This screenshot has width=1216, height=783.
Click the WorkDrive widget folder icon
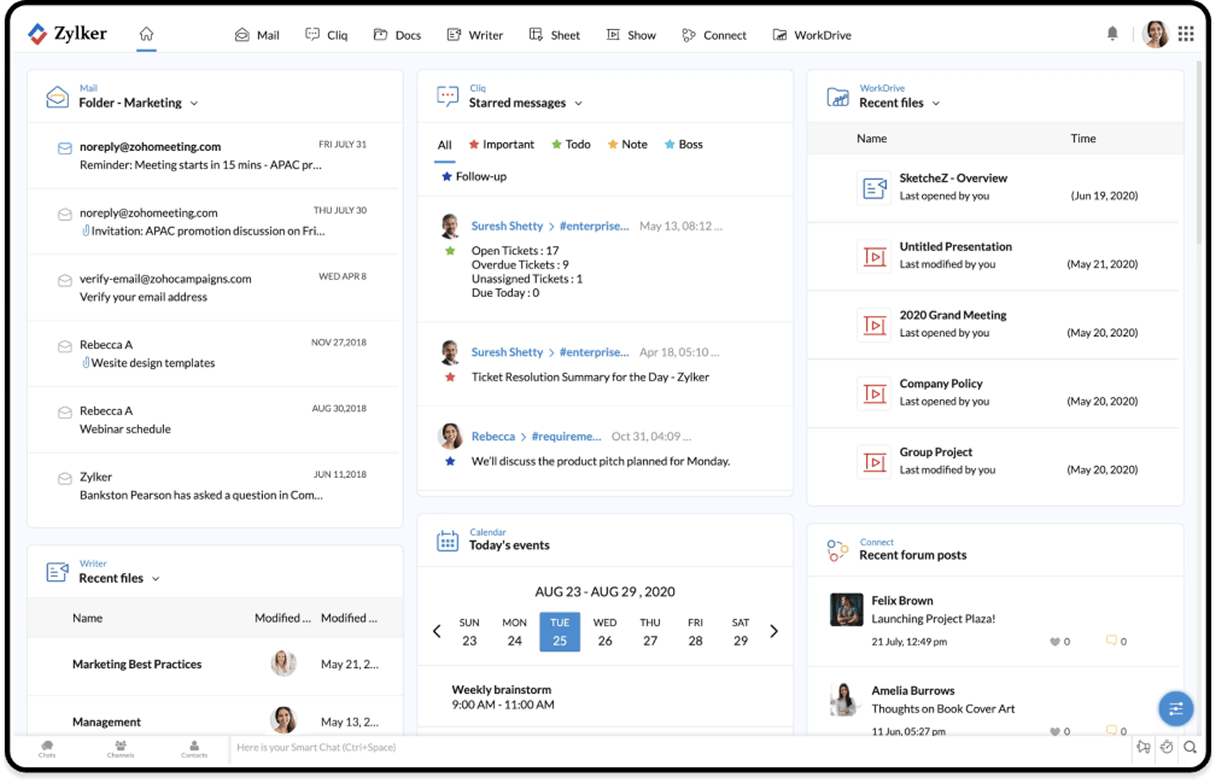tap(838, 97)
